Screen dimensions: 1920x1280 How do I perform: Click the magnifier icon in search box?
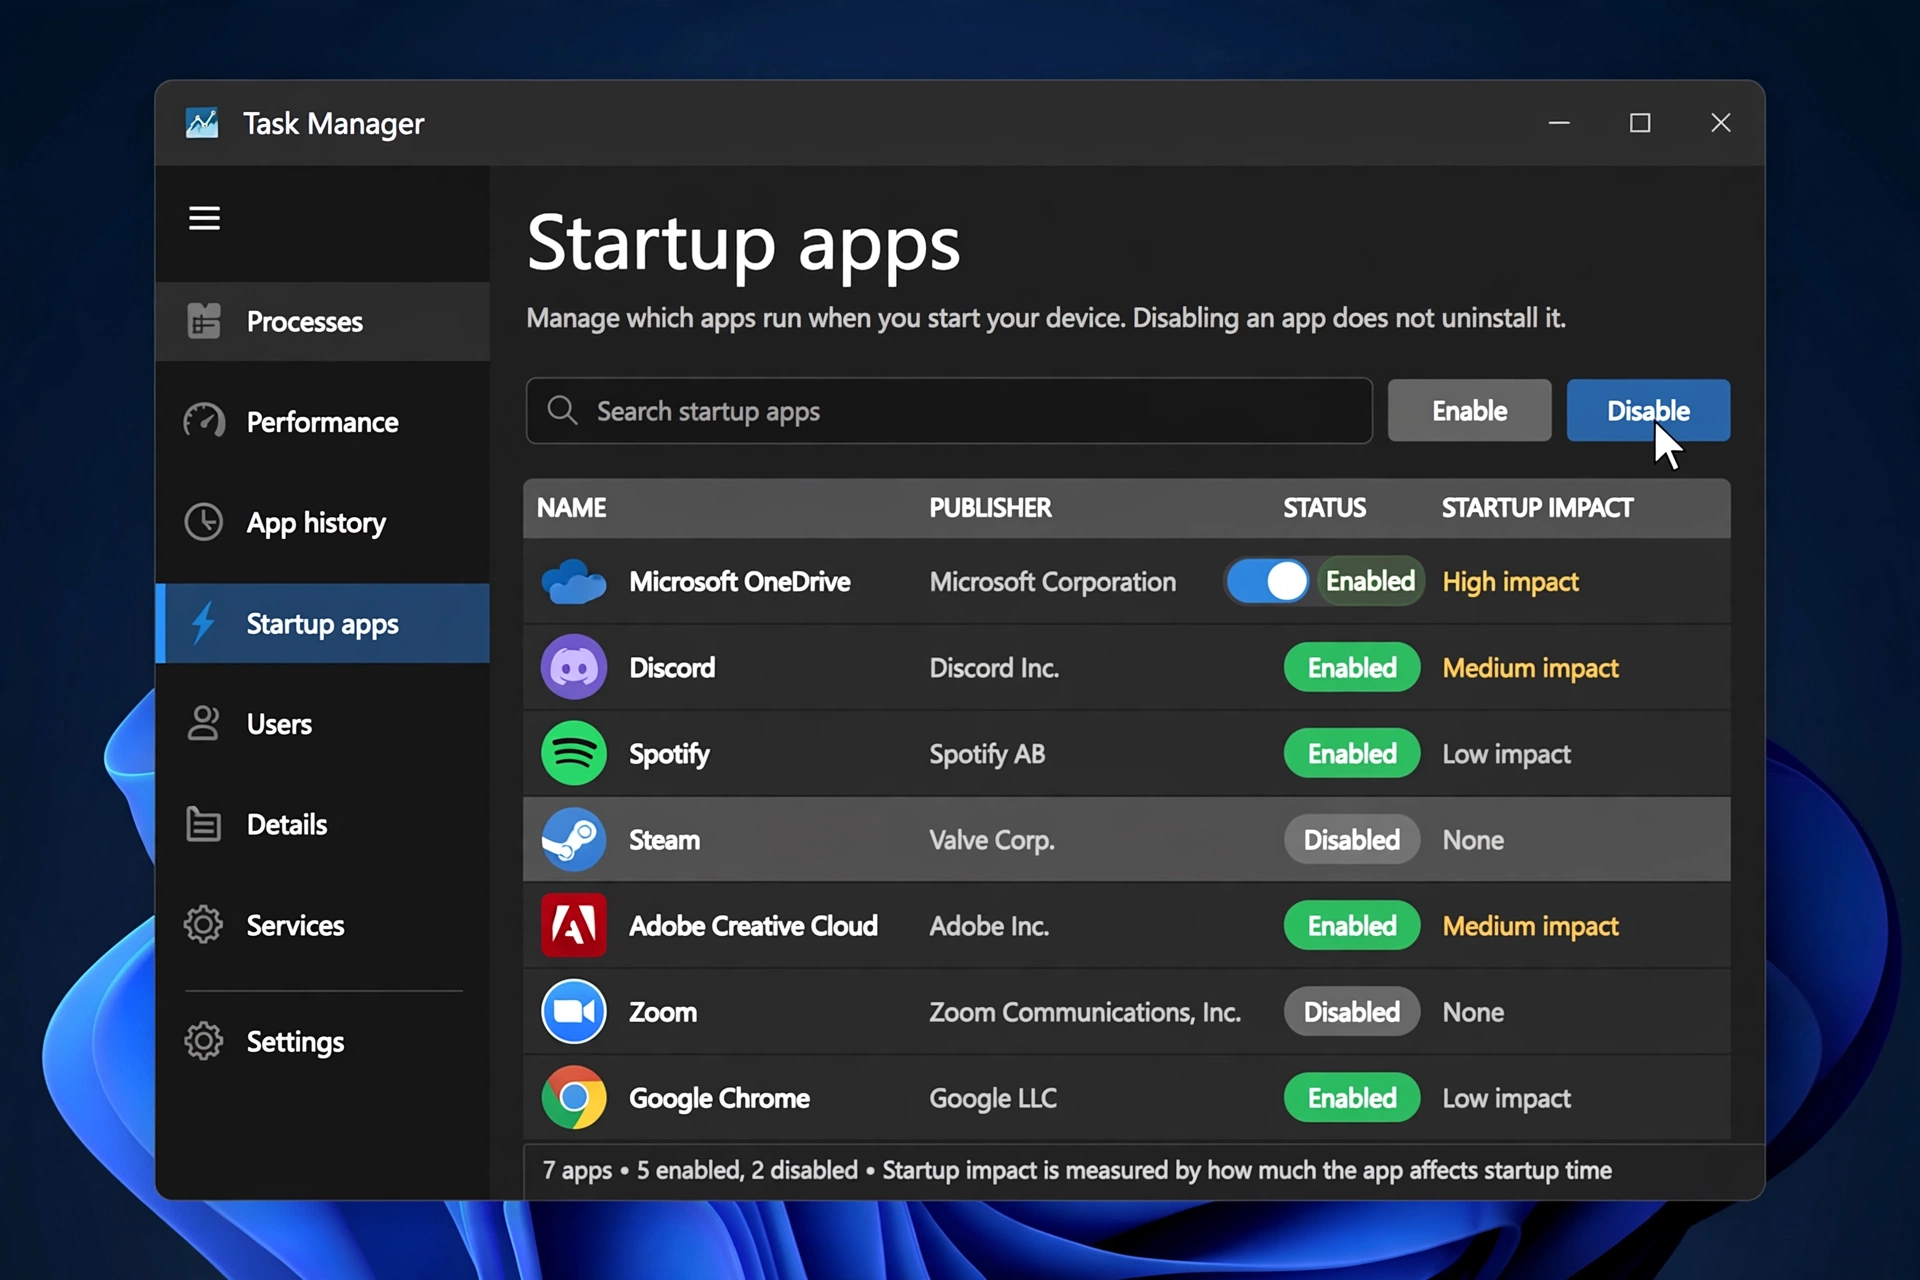[x=562, y=410]
